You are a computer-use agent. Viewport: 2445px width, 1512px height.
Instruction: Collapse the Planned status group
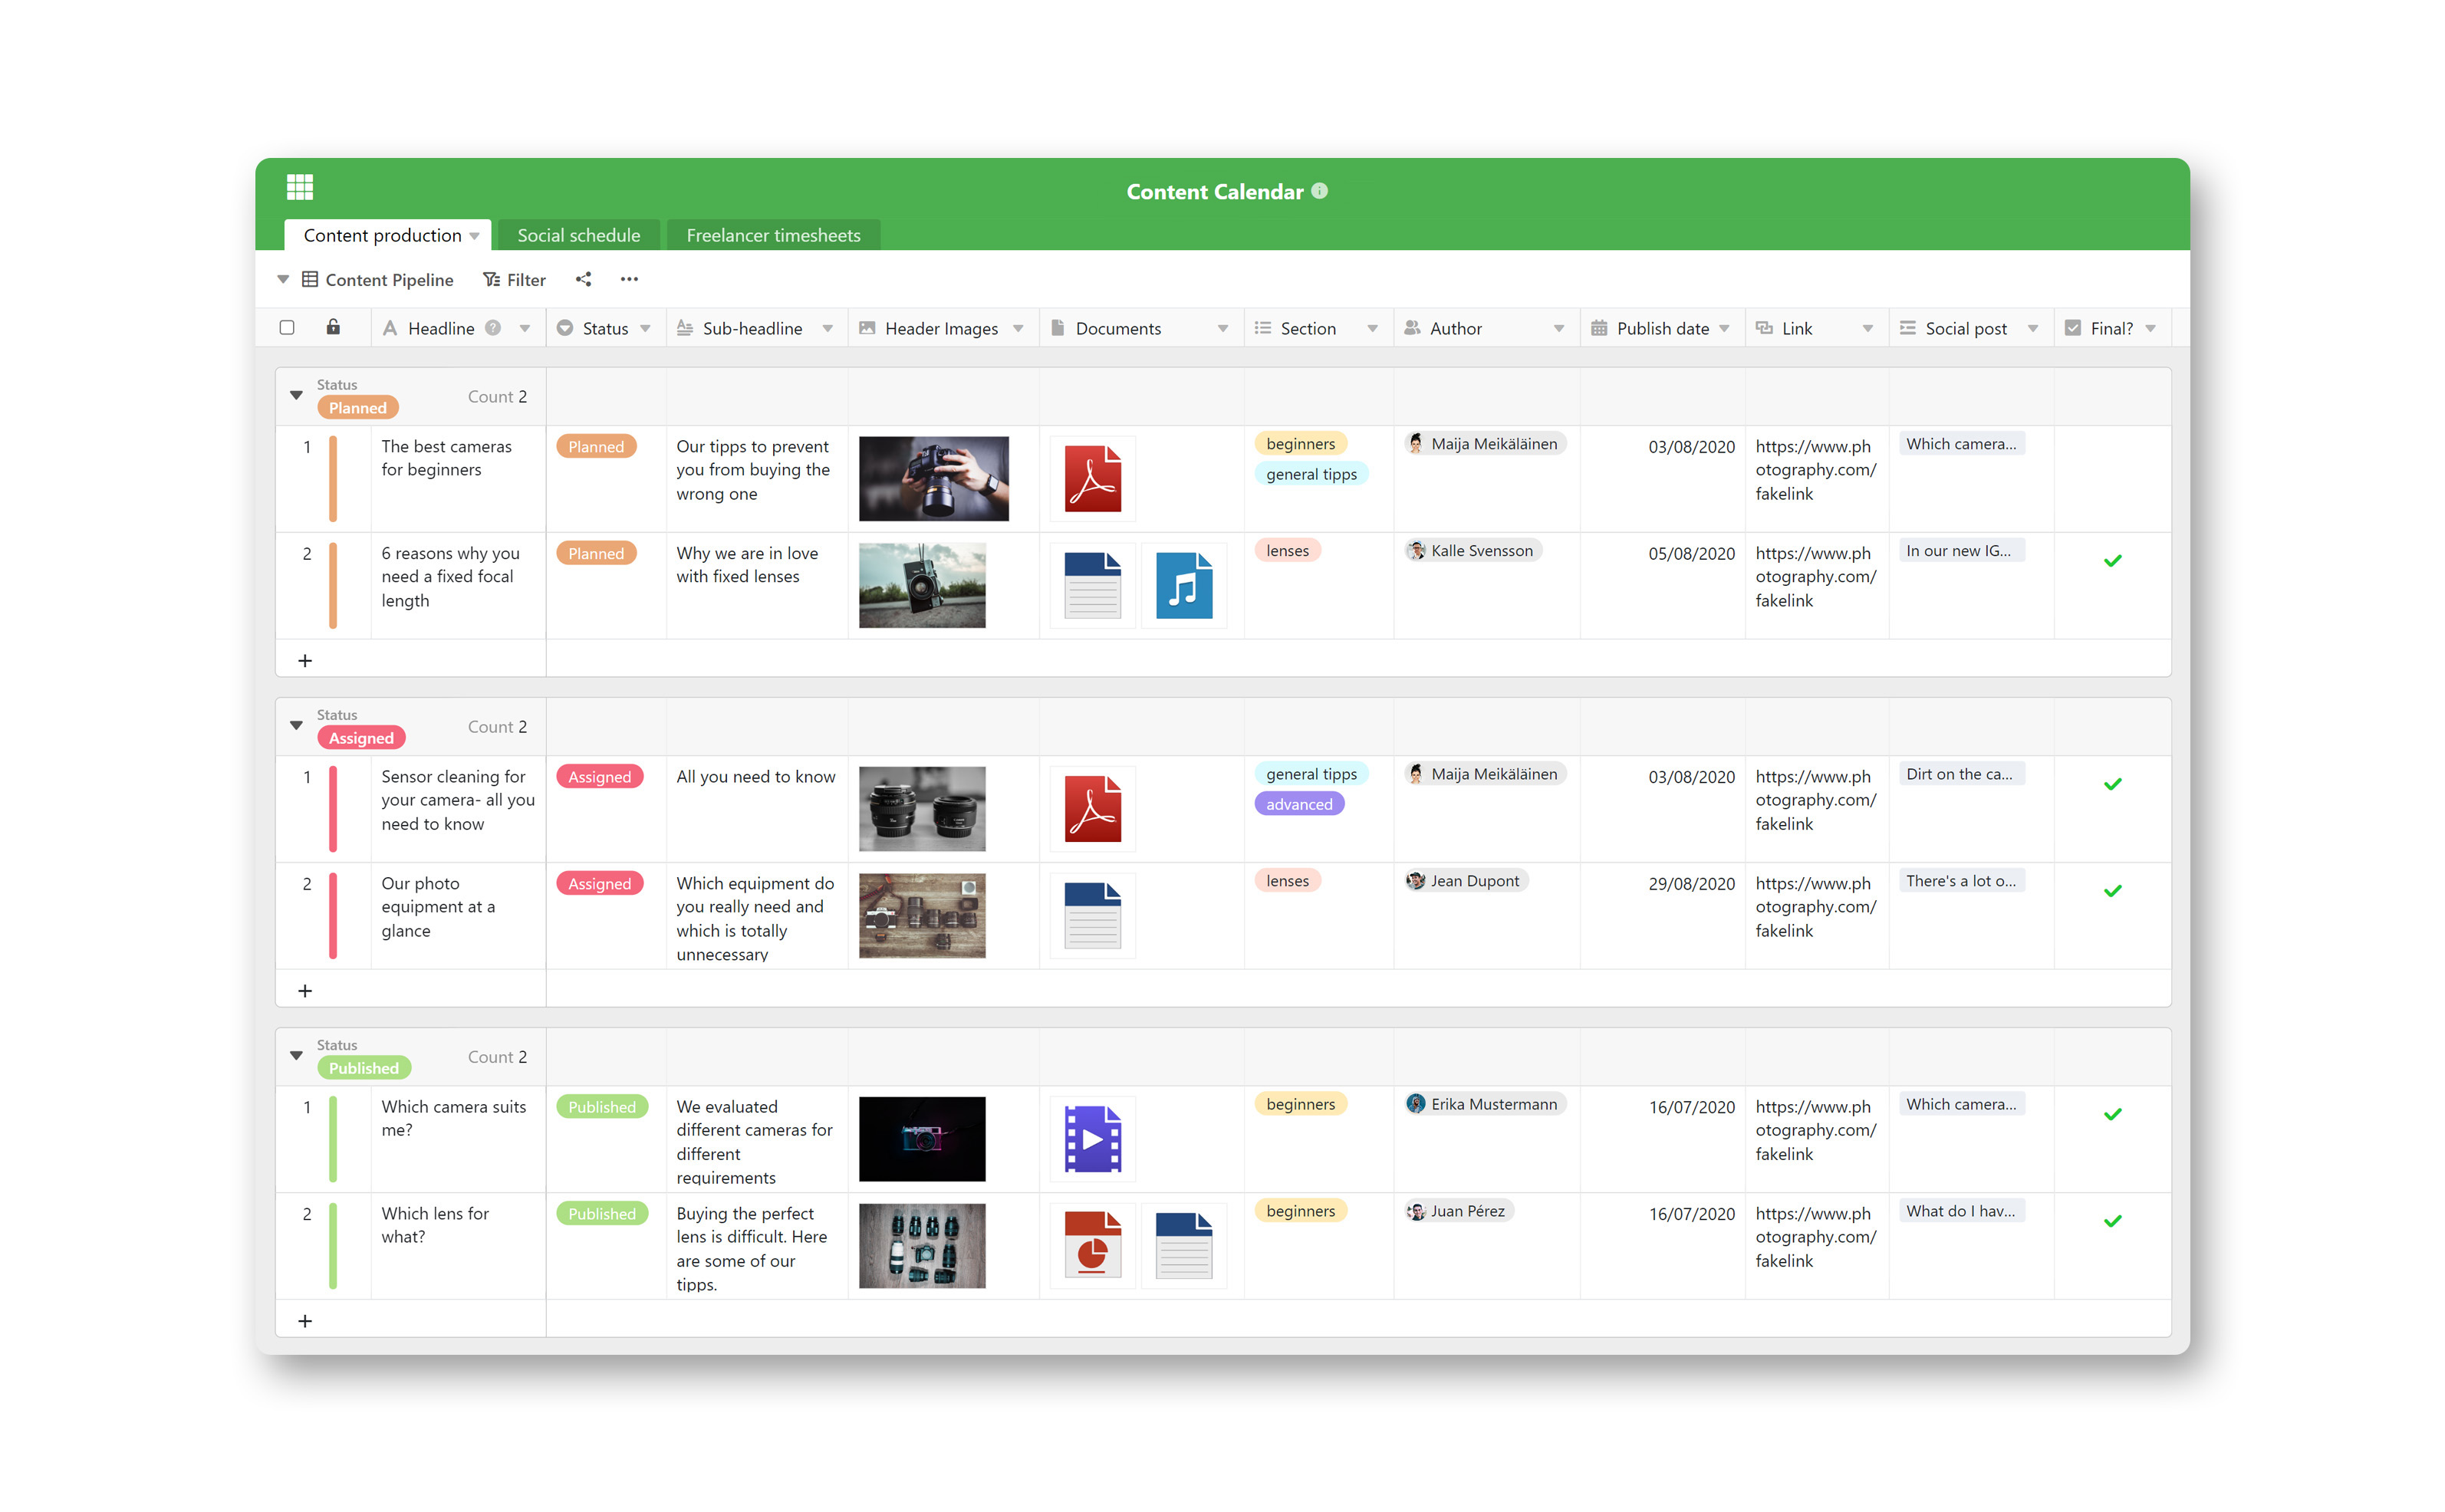point(297,396)
